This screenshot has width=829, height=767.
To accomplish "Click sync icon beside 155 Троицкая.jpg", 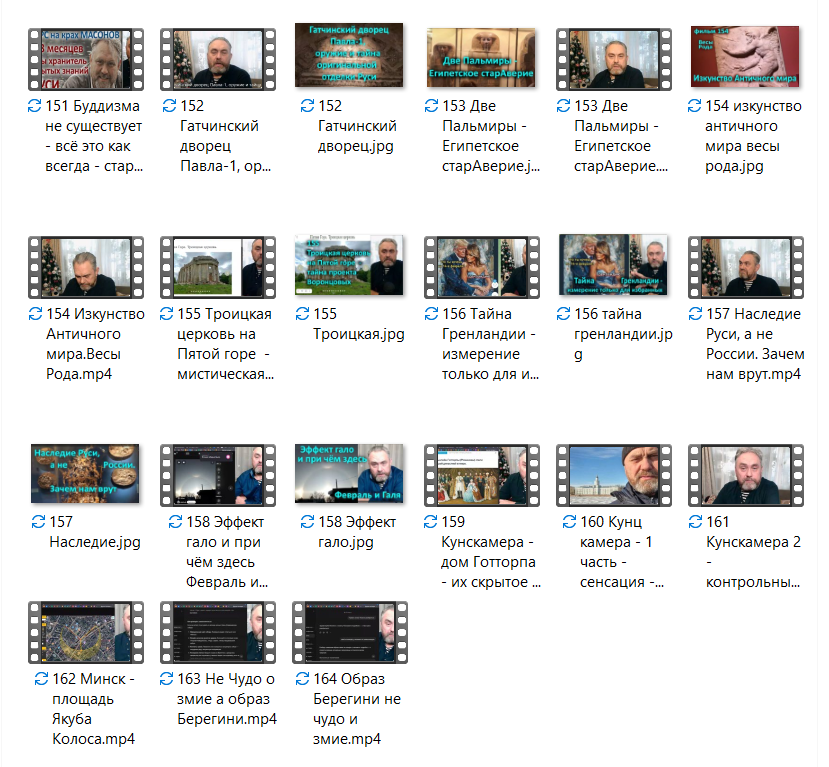I will [x=302, y=314].
